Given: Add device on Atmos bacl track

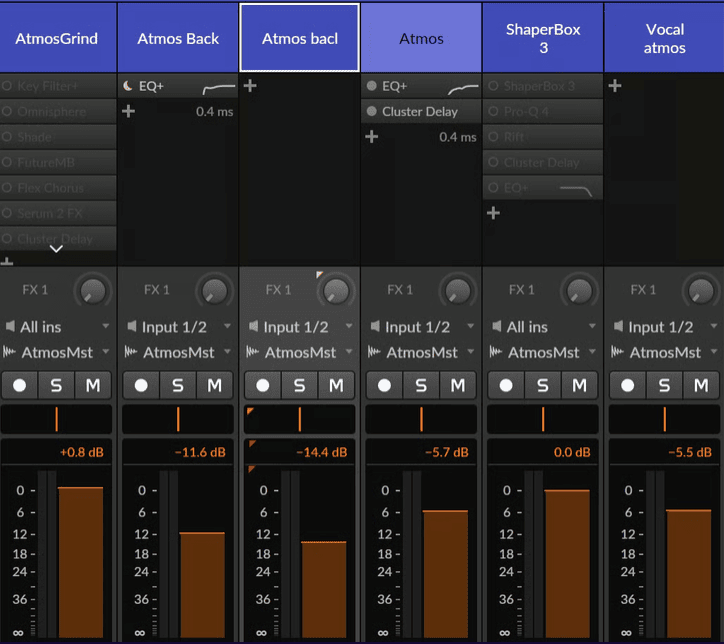Looking at the screenshot, I should [250, 86].
